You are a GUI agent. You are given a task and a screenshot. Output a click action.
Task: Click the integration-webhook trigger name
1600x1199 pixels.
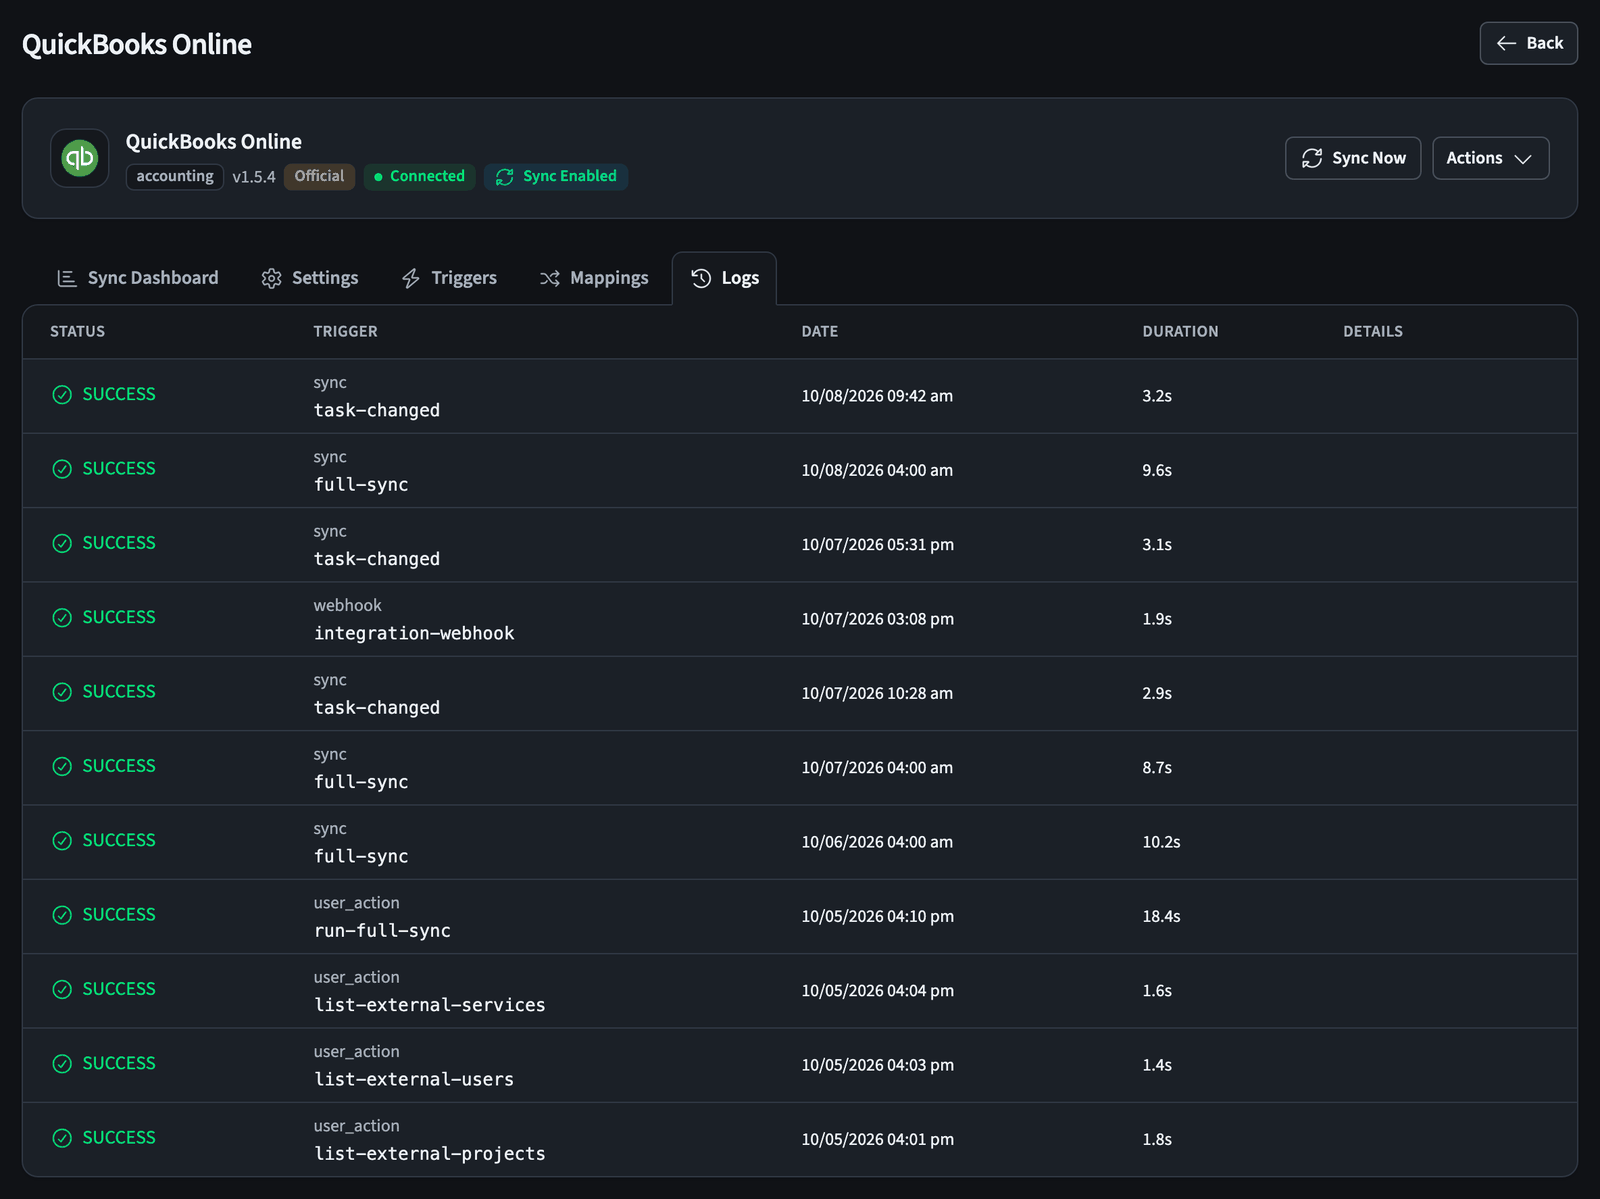pyautogui.click(x=414, y=633)
